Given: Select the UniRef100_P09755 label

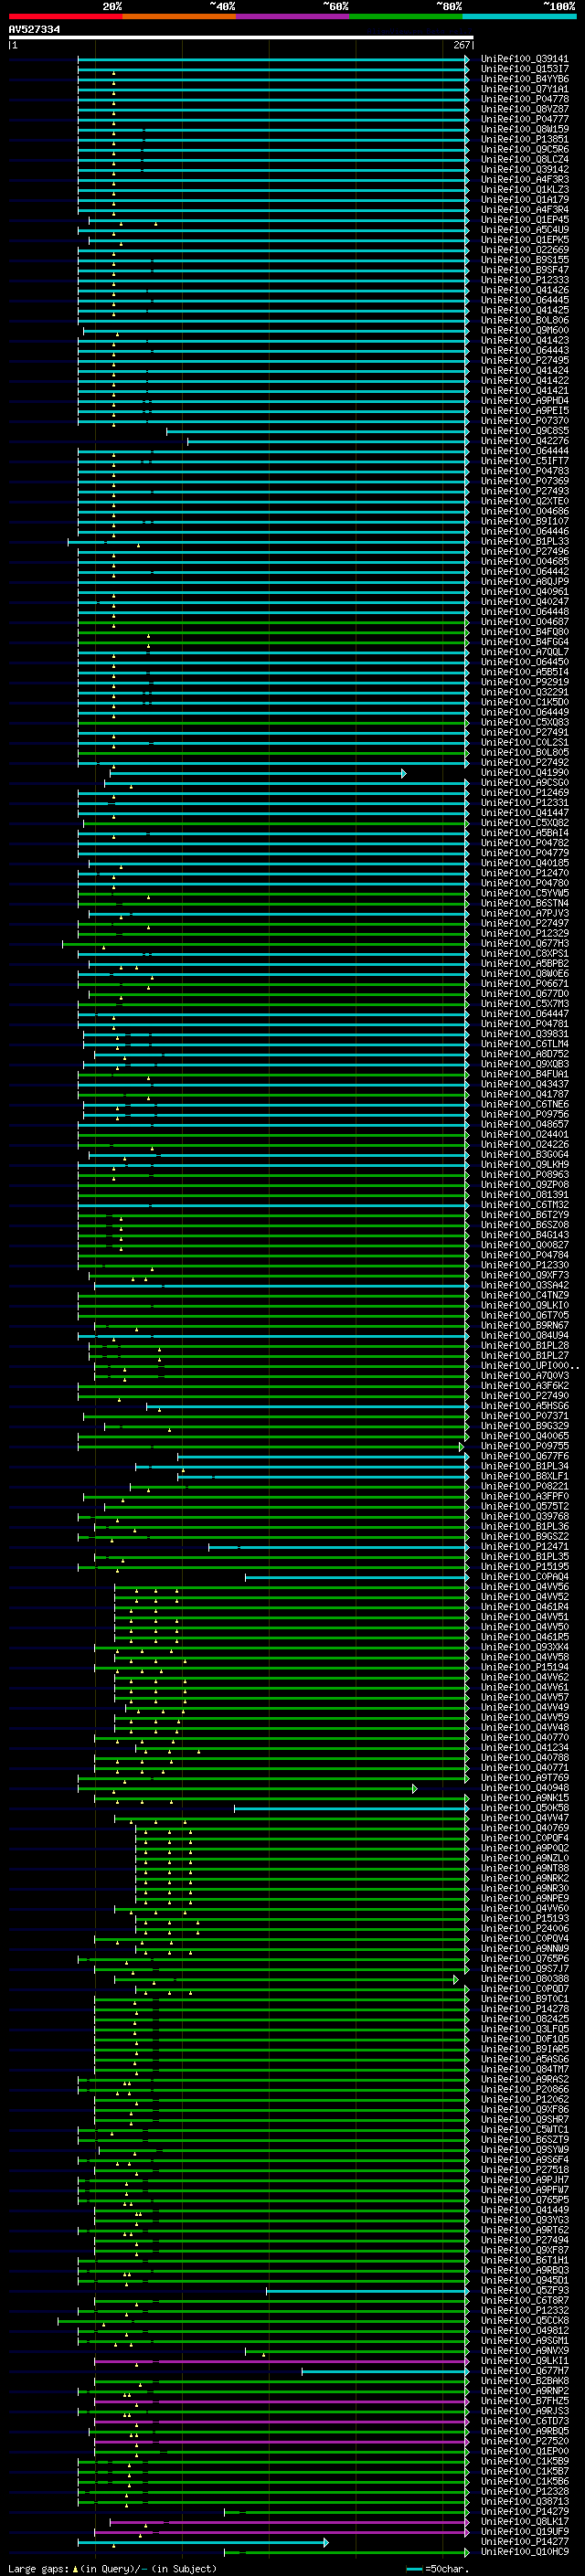Looking at the screenshot, I should coord(525,1446).
